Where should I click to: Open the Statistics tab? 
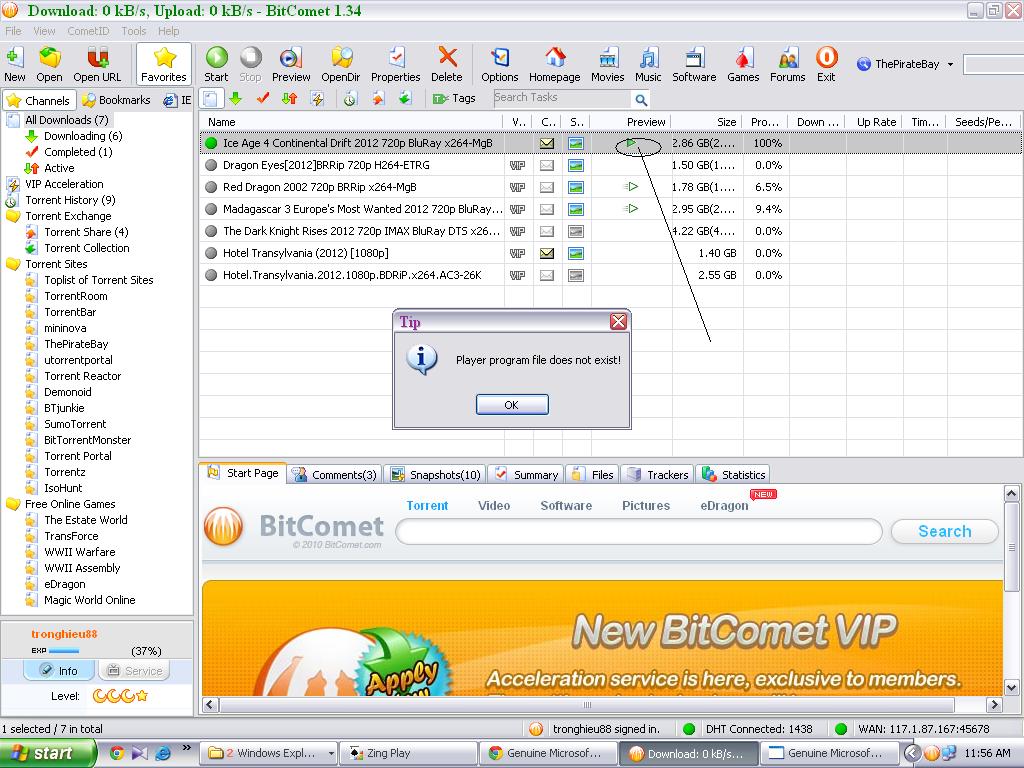(x=734, y=475)
